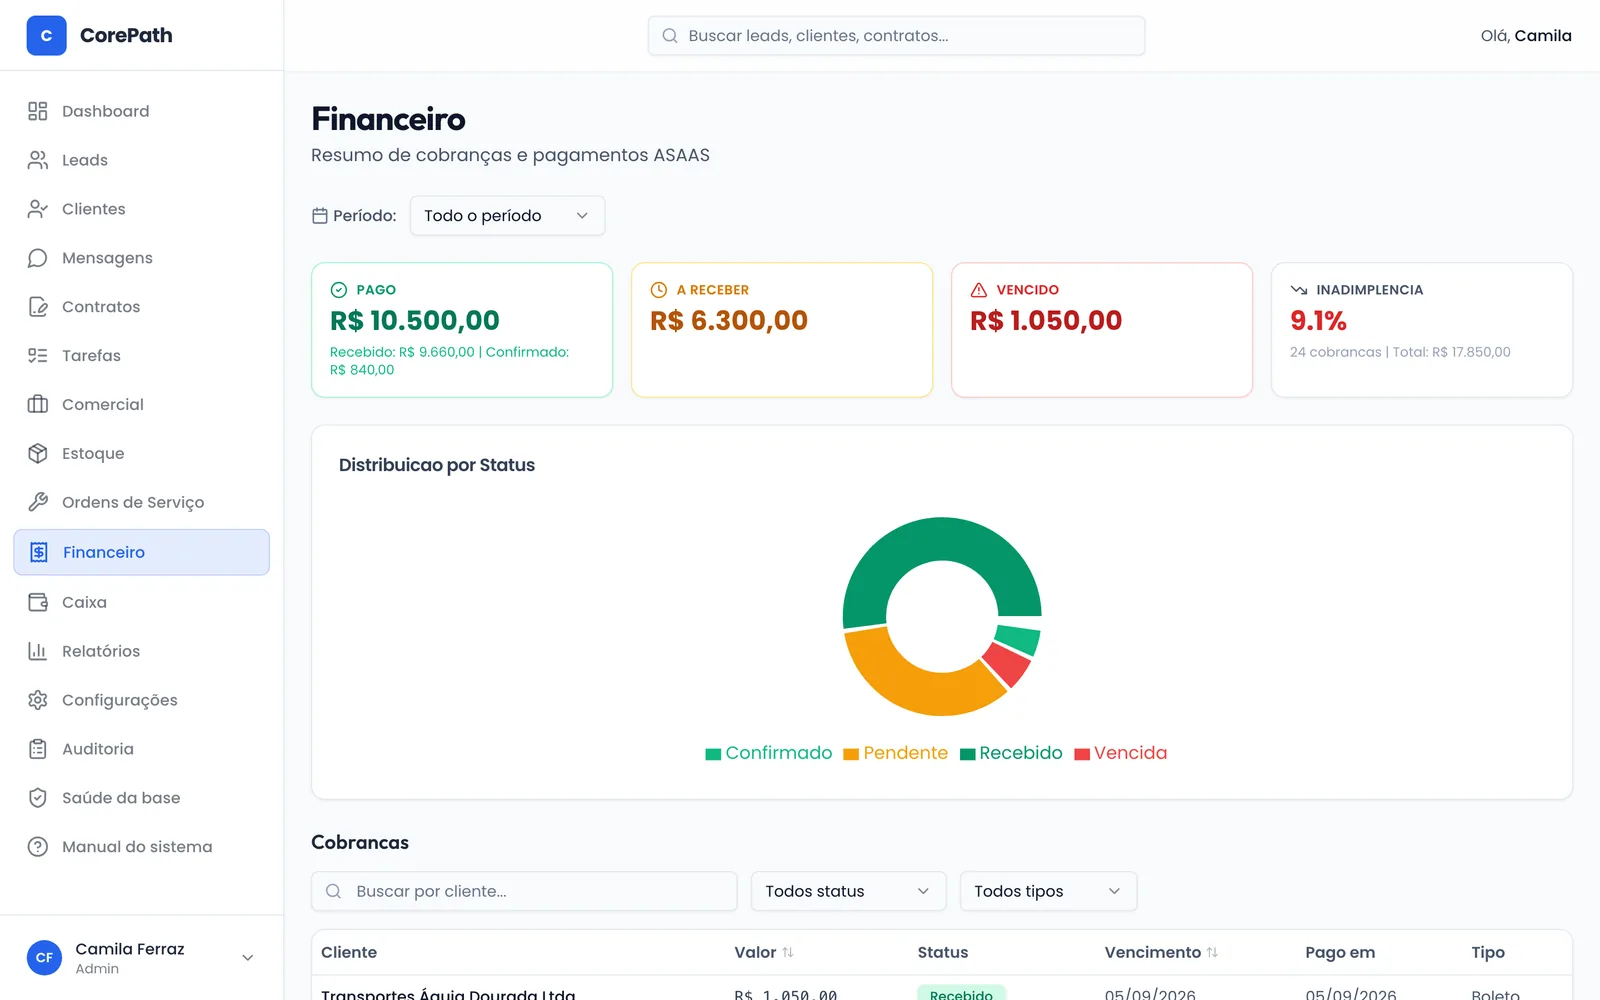The width and height of the screenshot is (1600, 1000).
Task: Click the Dashboard grid icon in sidebar
Action: tap(38, 111)
